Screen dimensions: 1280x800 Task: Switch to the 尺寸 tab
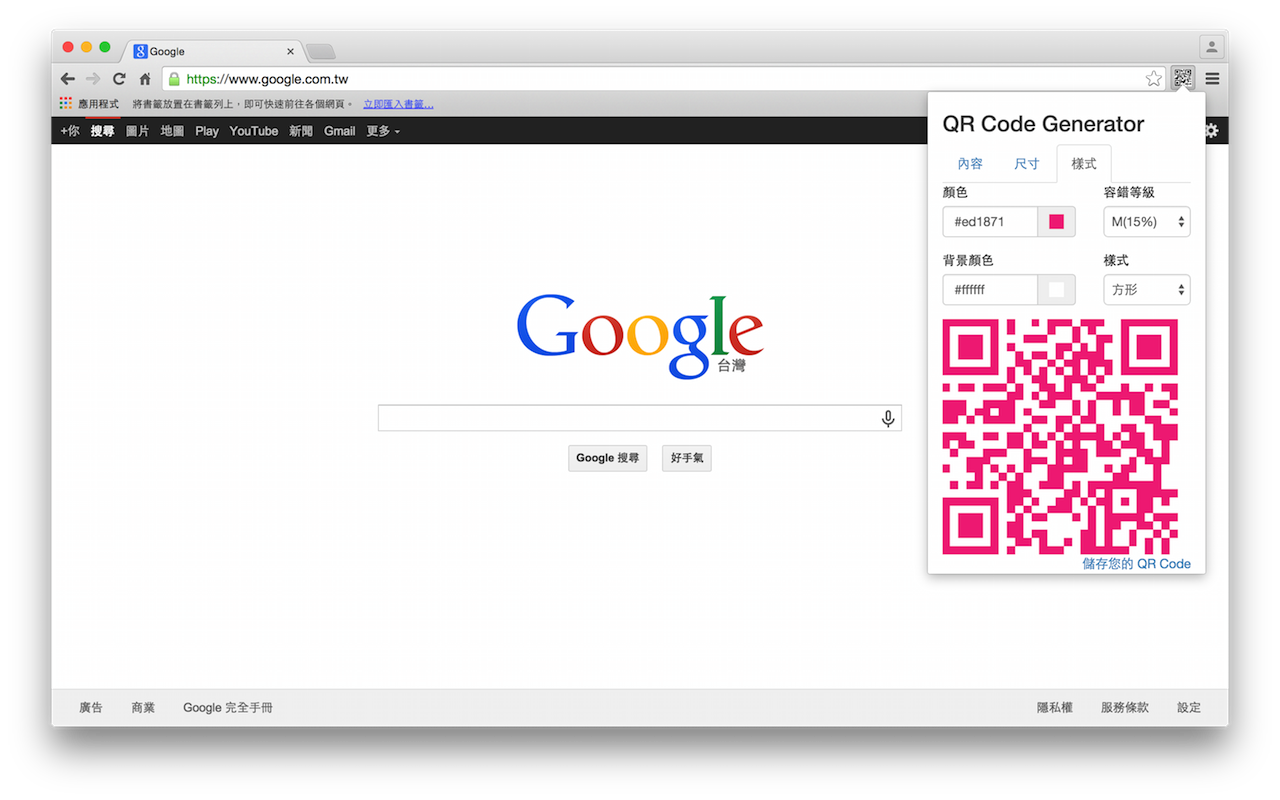point(1027,163)
